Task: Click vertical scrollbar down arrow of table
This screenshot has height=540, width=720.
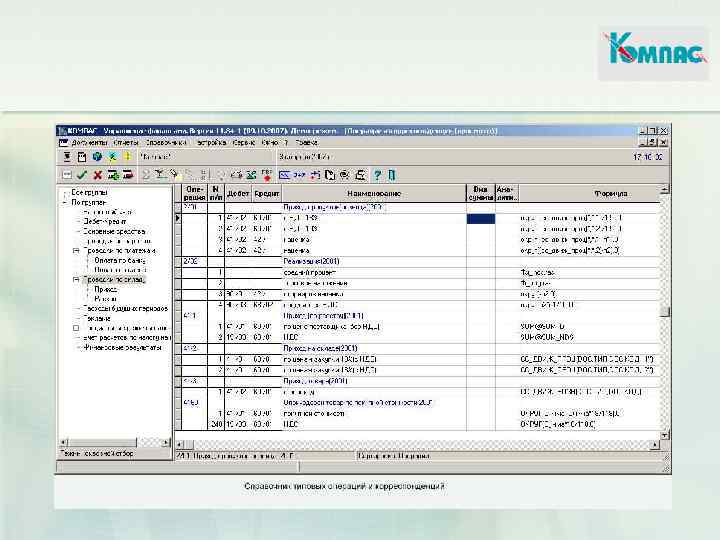Action: pos(664,434)
